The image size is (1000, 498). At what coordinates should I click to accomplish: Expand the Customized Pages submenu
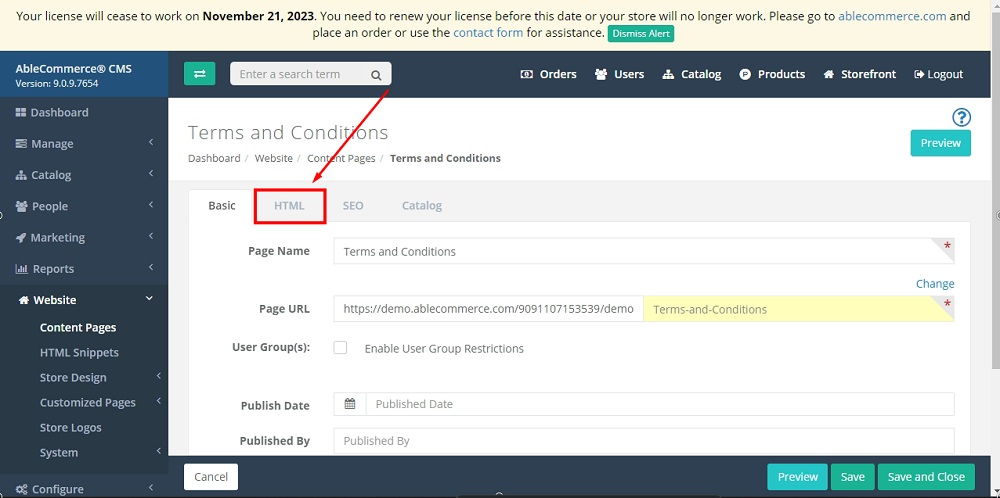(158, 402)
